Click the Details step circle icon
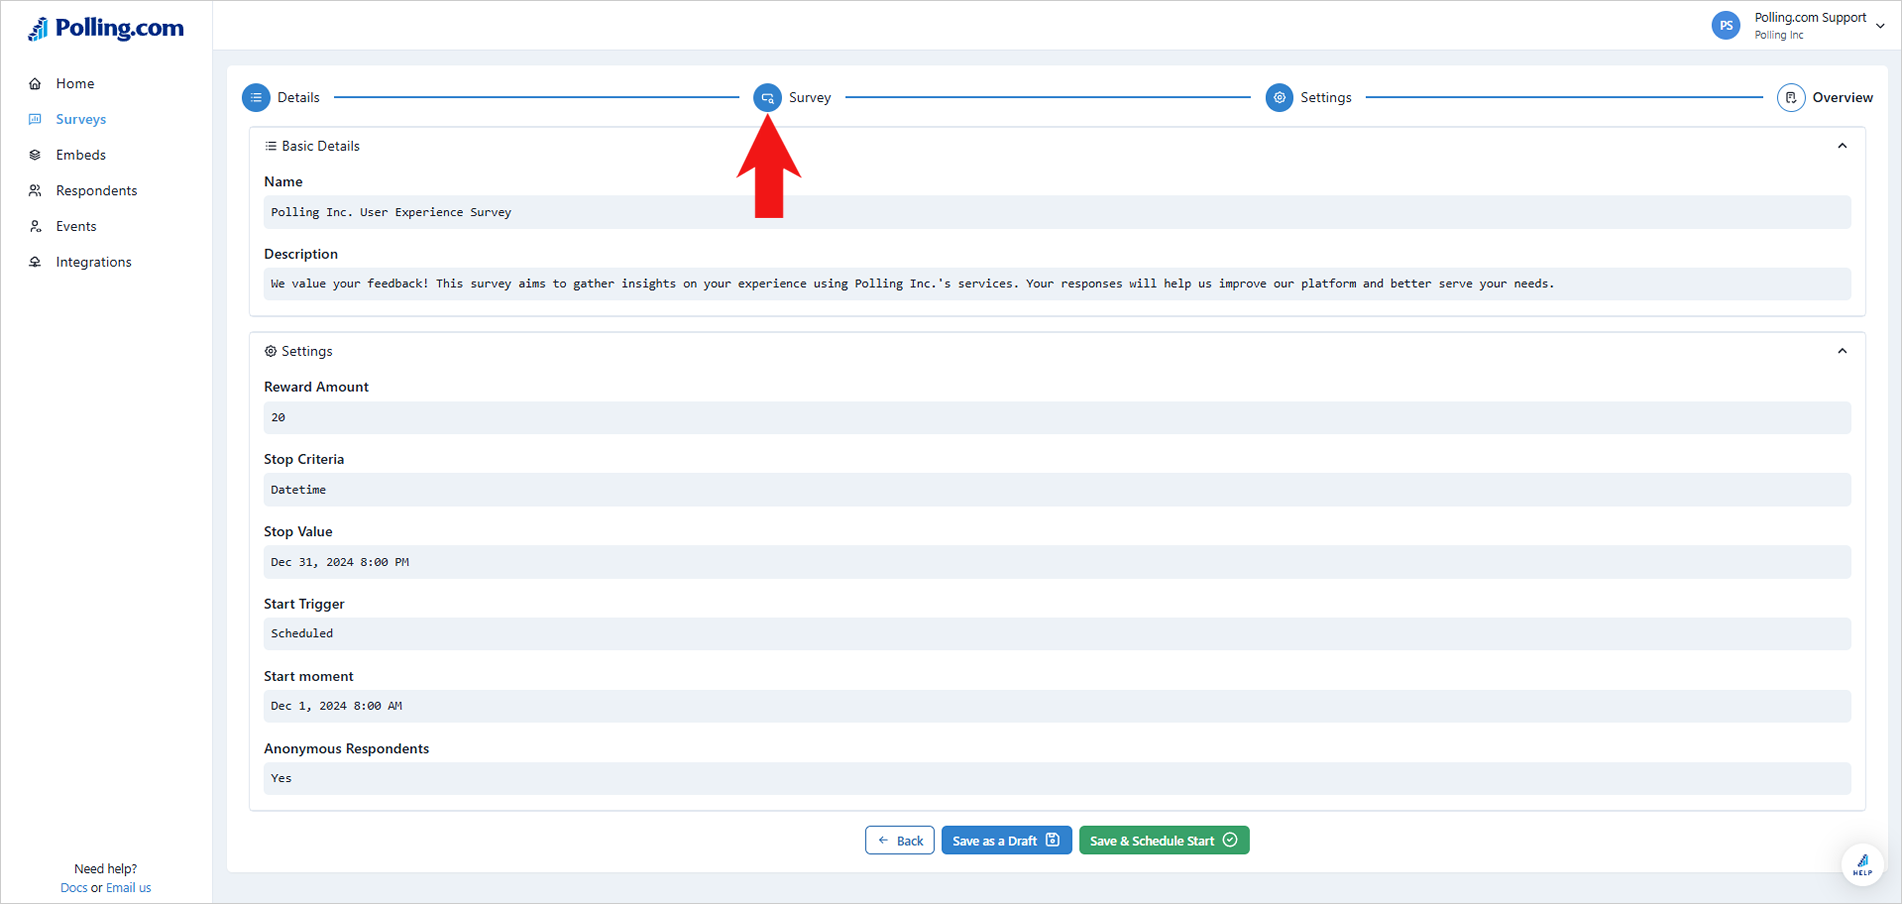The image size is (1902, 904). (x=256, y=97)
